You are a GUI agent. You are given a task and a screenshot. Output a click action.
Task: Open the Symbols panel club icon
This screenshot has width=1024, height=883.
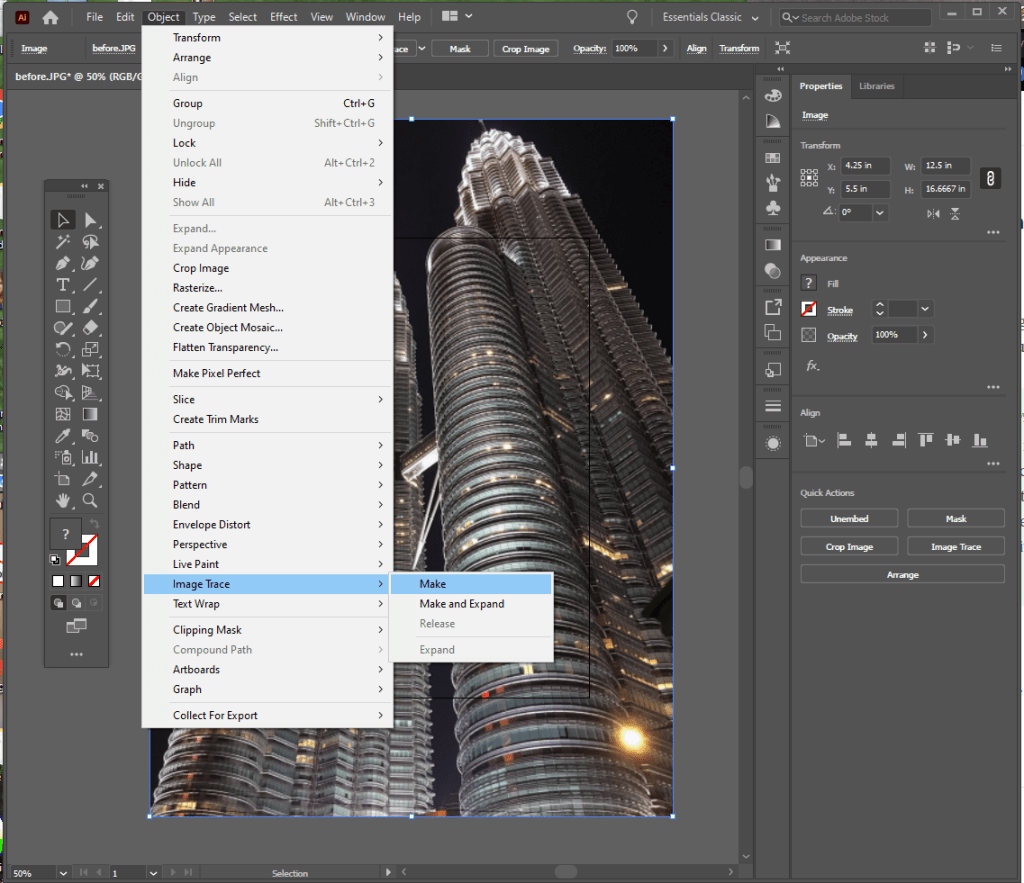[772, 208]
